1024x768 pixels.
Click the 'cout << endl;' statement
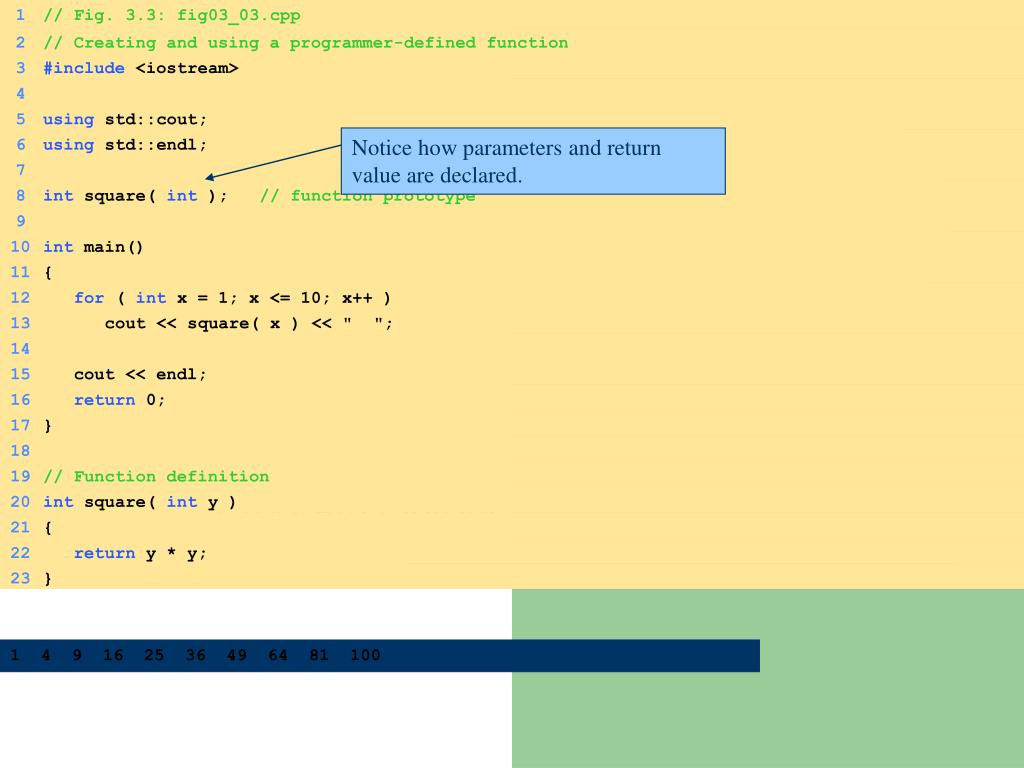point(140,375)
